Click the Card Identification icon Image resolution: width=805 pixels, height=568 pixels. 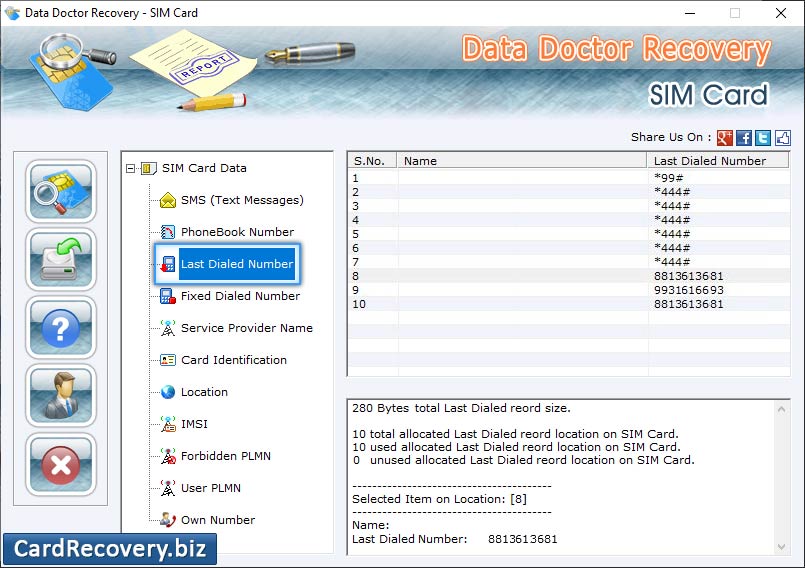tap(168, 360)
